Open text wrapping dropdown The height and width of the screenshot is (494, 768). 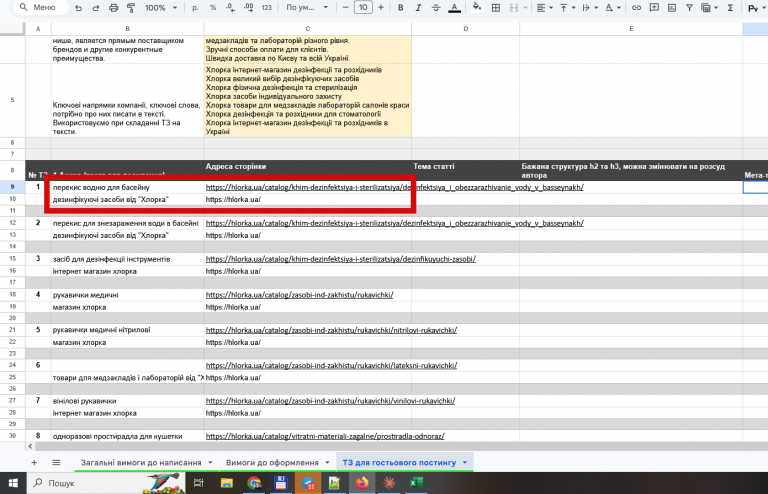pyautogui.click(x=589, y=8)
